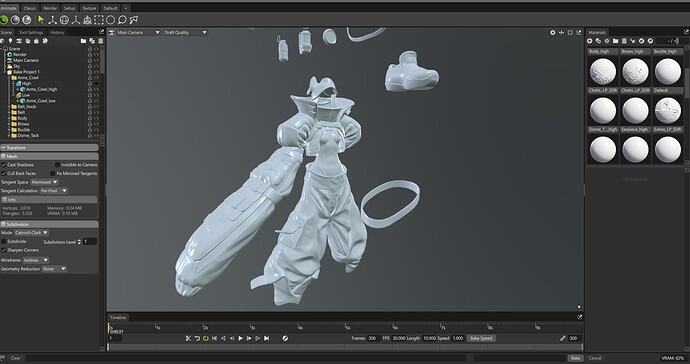Play the timeline animation
This screenshot has height=364, width=690.
tap(240, 338)
